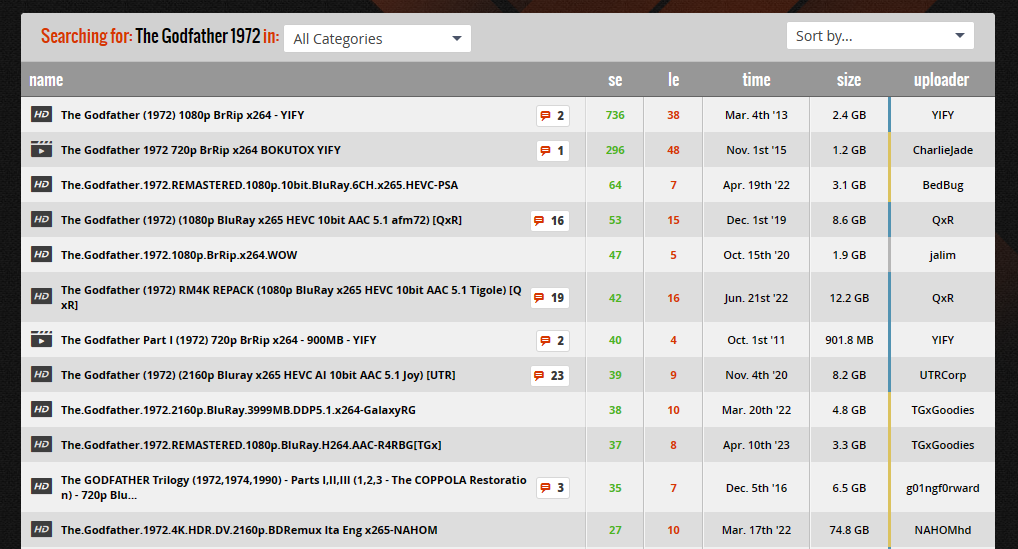Open Godfather Part I 720p 900MB YIFY link
Image resolution: width=1018 pixels, height=549 pixels.
click(219, 340)
